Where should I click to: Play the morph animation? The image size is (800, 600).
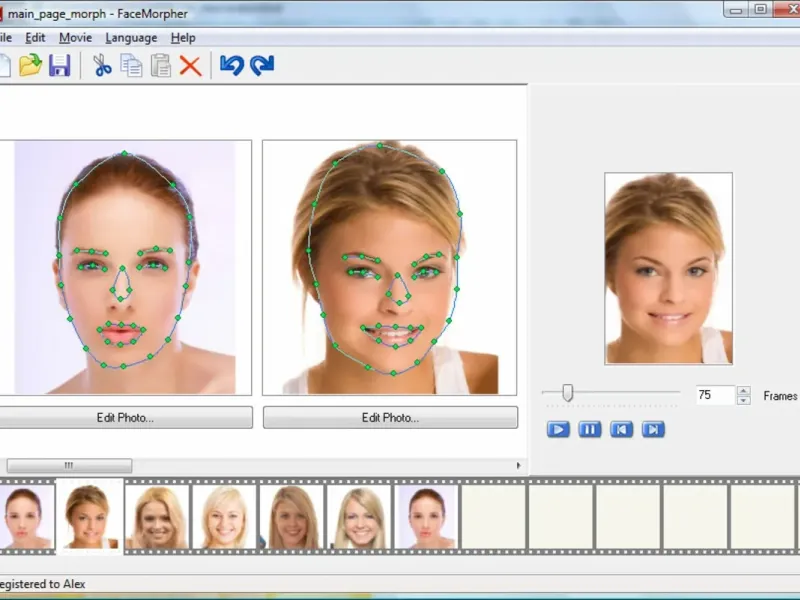(x=558, y=430)
